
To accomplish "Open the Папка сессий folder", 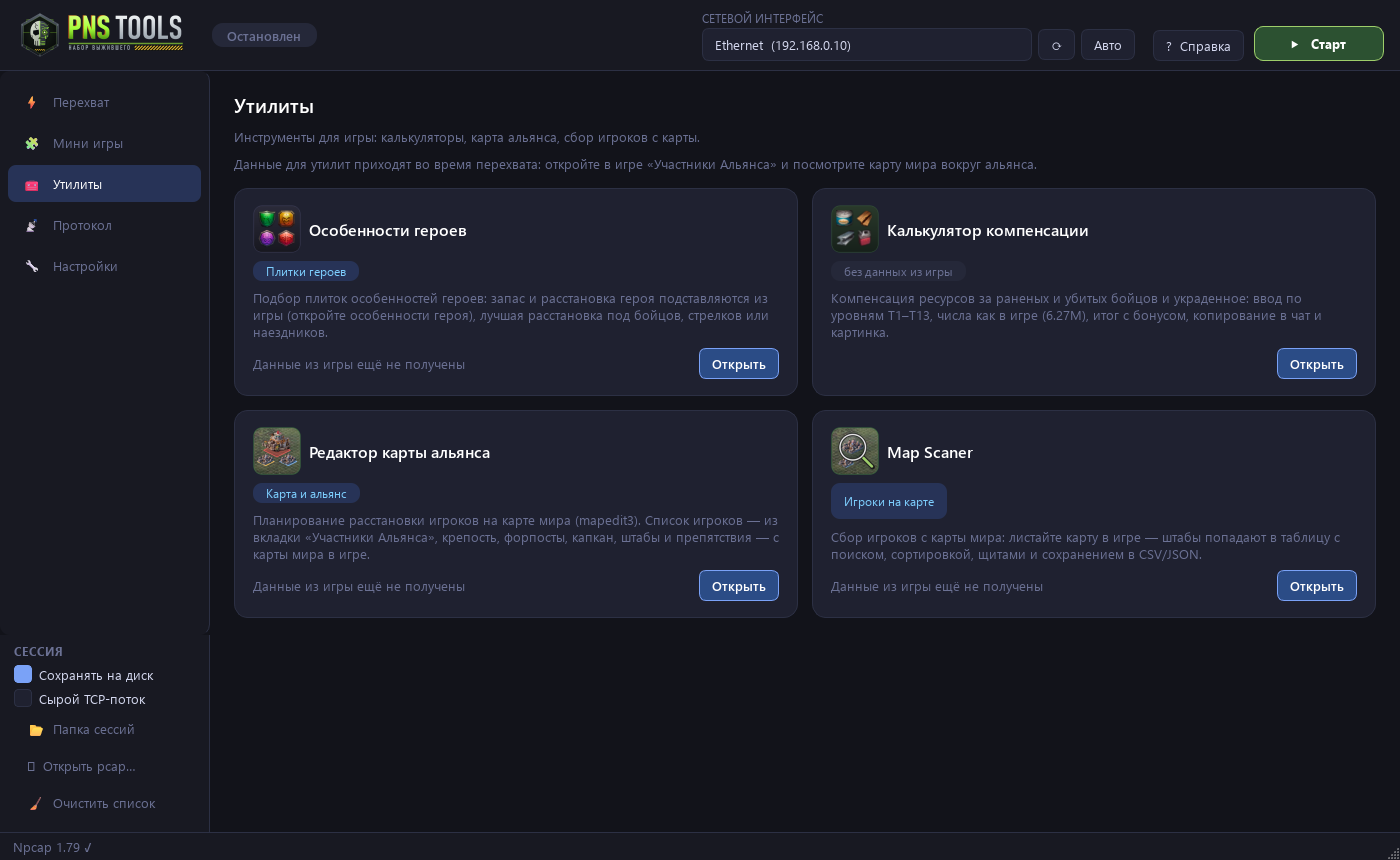I will (x=104, y=730).
